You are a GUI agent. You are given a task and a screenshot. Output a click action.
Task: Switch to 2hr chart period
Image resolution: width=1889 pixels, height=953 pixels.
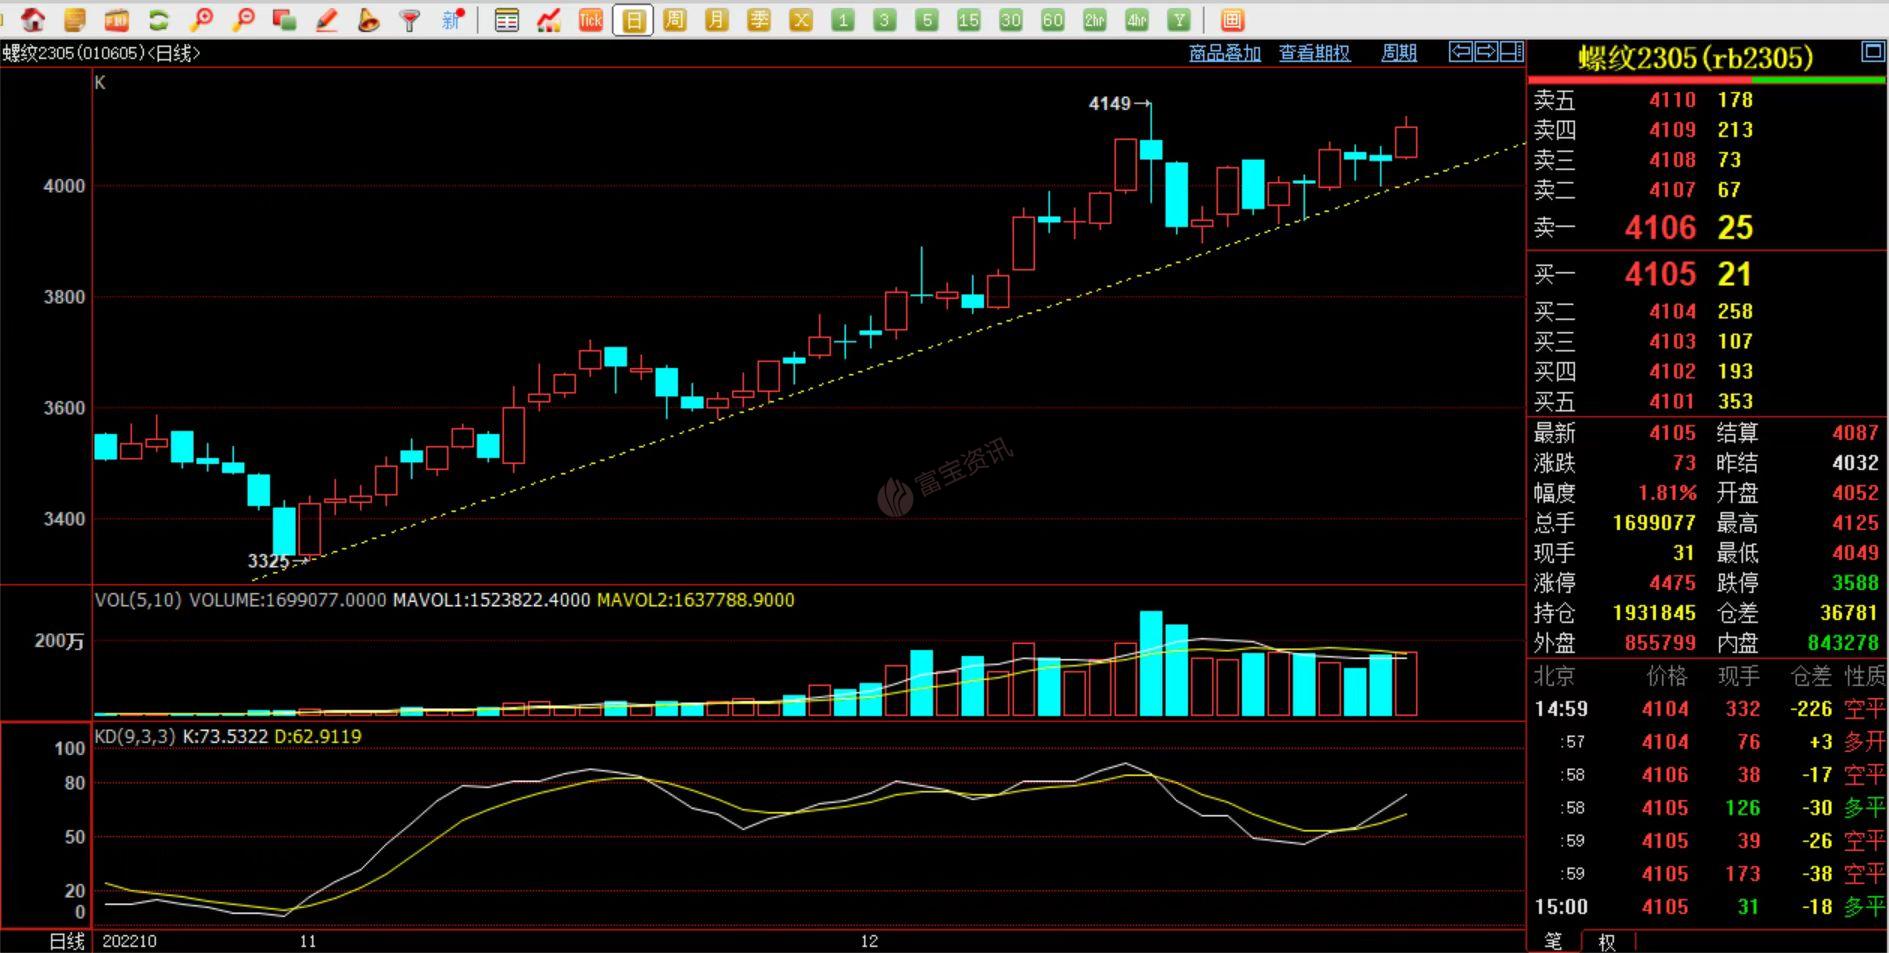click(x=1095, y=19)
